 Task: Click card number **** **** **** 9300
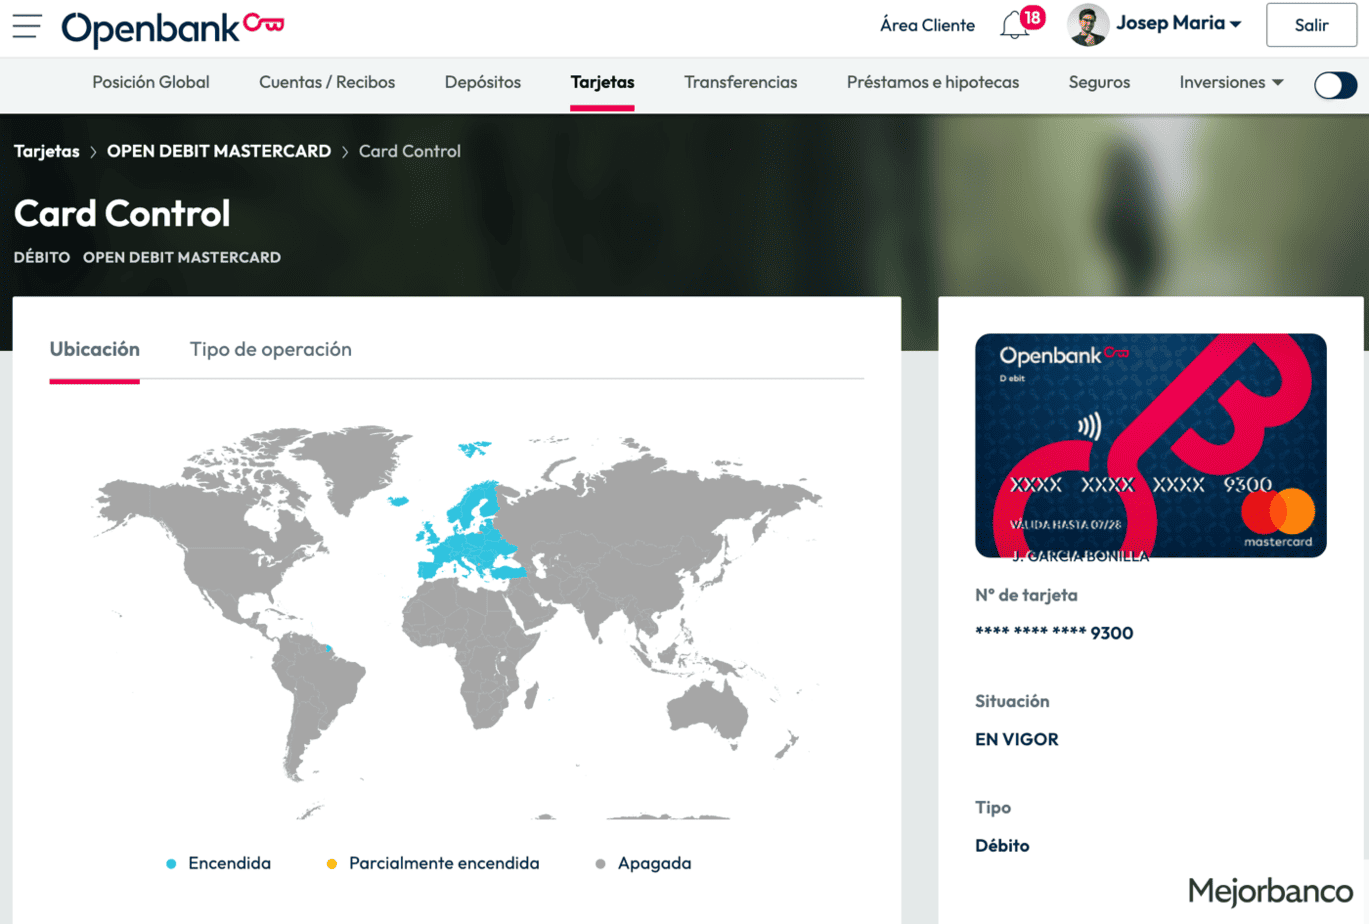click(1054, 633)
